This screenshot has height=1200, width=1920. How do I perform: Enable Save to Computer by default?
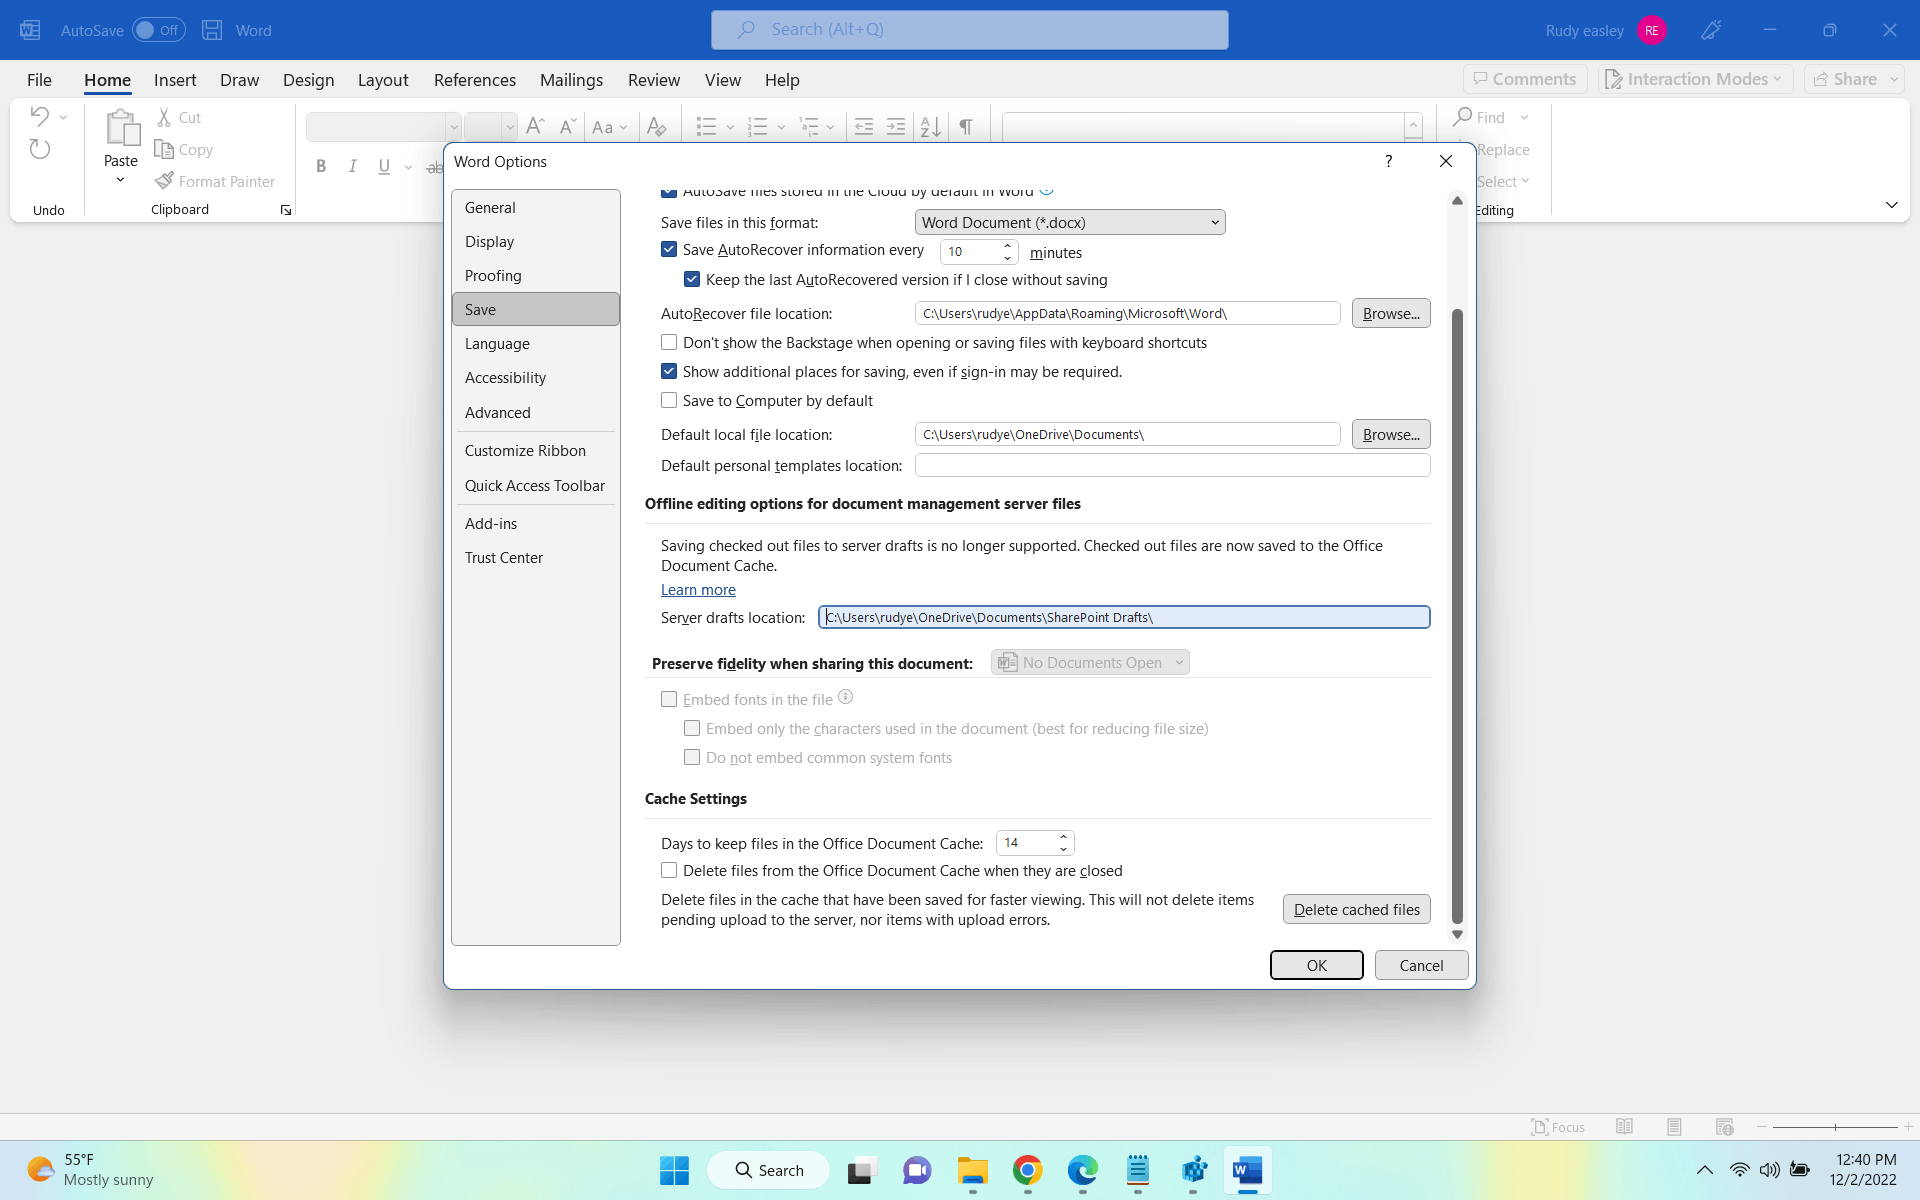coord(669,401)
